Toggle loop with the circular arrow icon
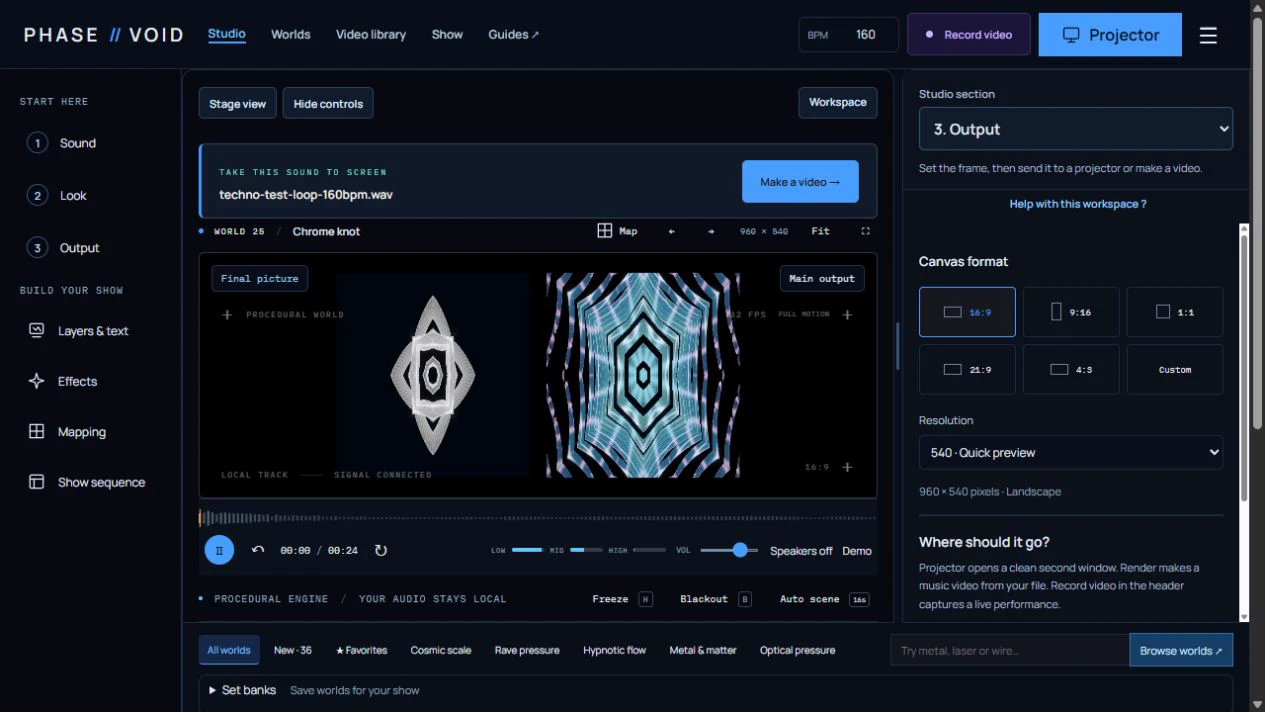The image size is (1265, 712). point(380,550)
